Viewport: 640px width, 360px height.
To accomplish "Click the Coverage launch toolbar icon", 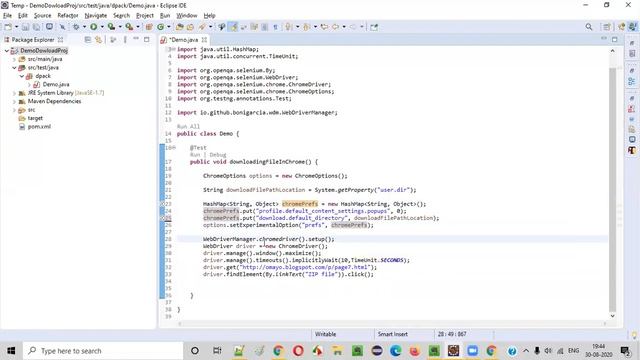I will coord(111,27).
